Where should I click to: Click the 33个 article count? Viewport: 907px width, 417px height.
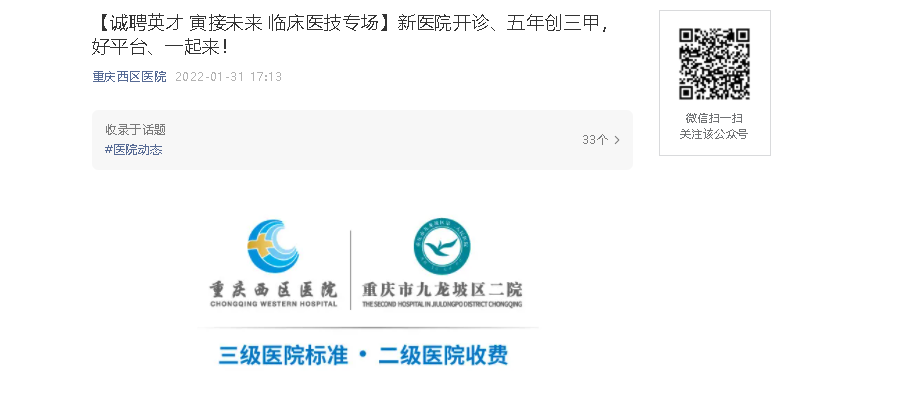tap(595, 140)
